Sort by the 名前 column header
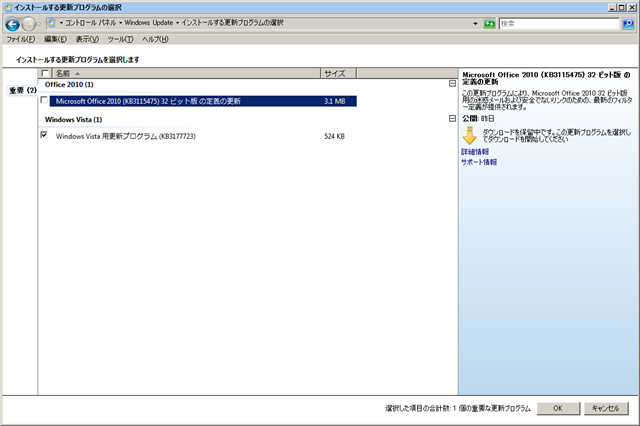 pos(187,73)
